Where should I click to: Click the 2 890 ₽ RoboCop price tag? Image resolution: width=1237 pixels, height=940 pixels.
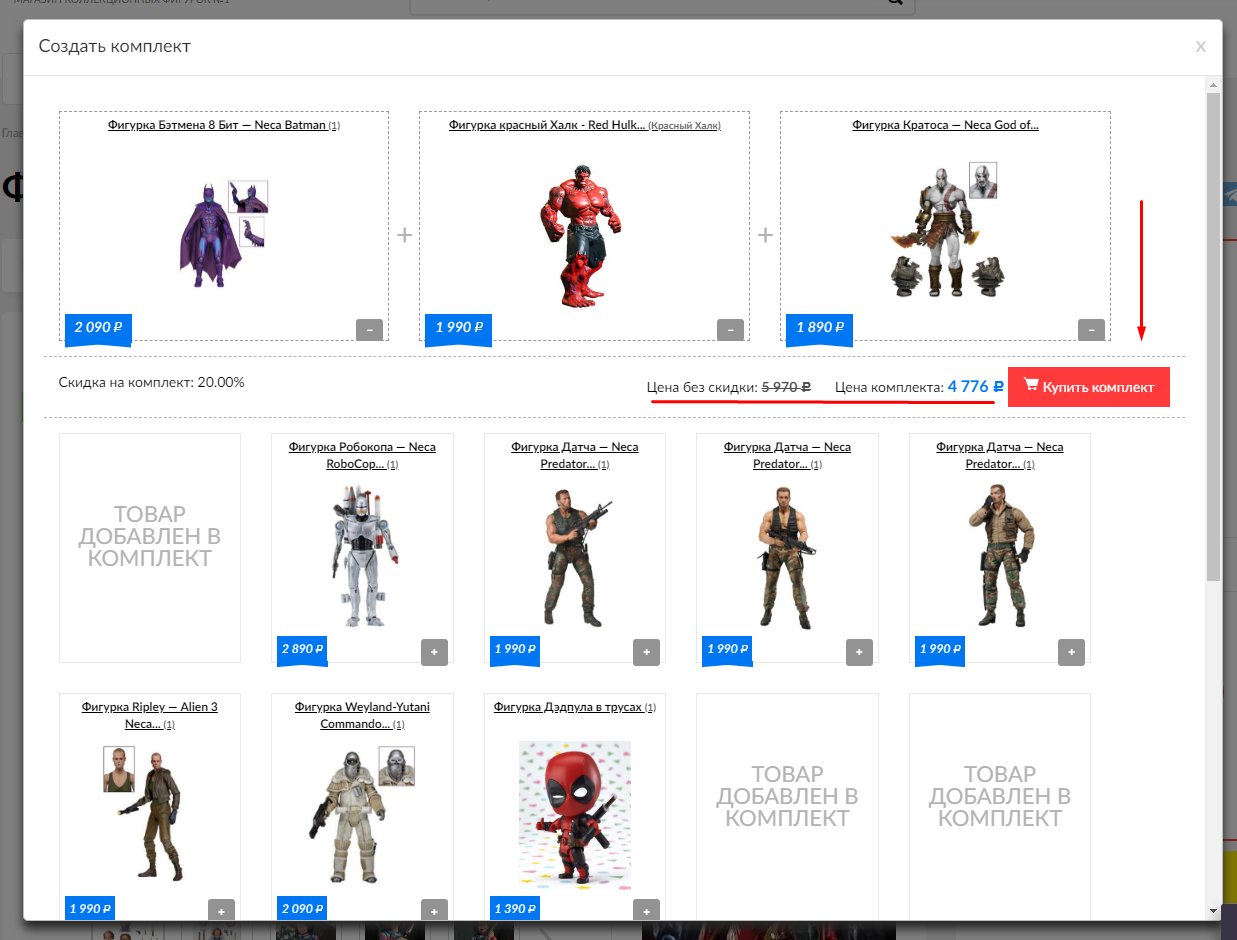tap(301, 649)
